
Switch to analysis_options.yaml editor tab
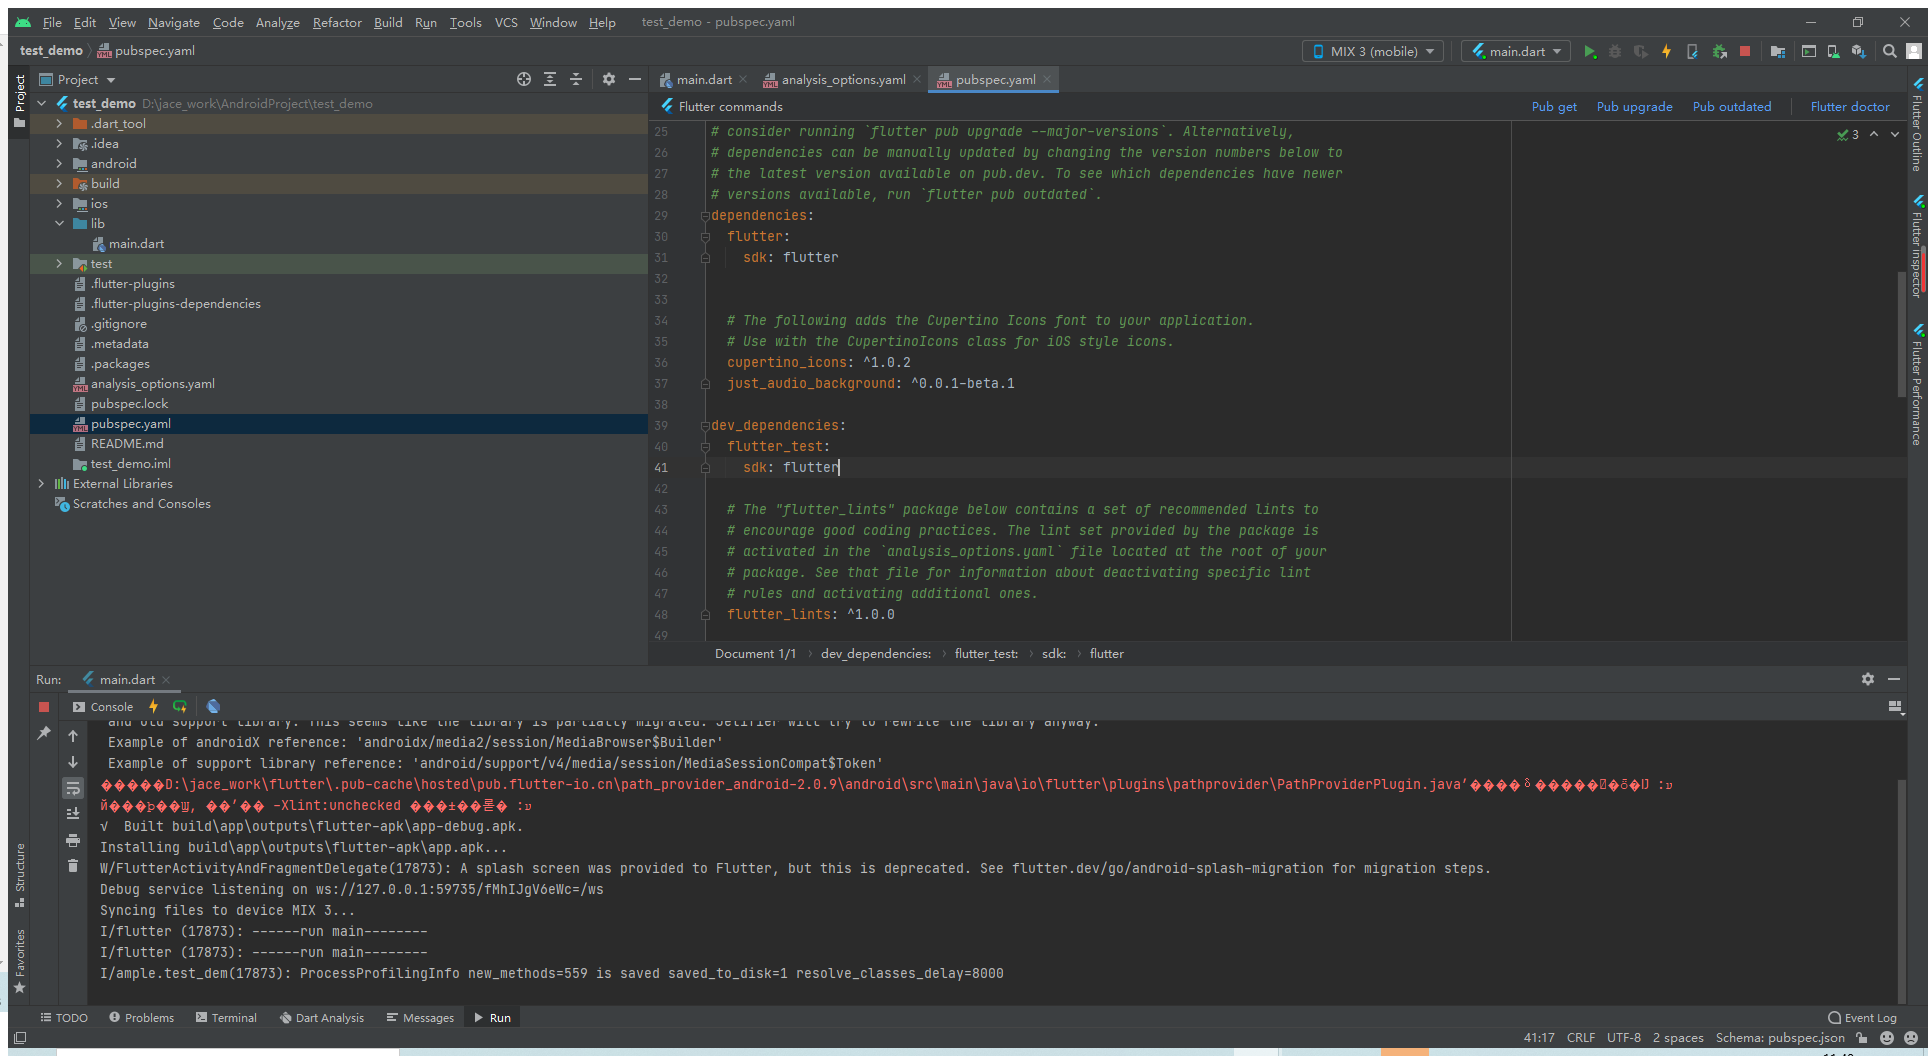(x=843, y=80)
